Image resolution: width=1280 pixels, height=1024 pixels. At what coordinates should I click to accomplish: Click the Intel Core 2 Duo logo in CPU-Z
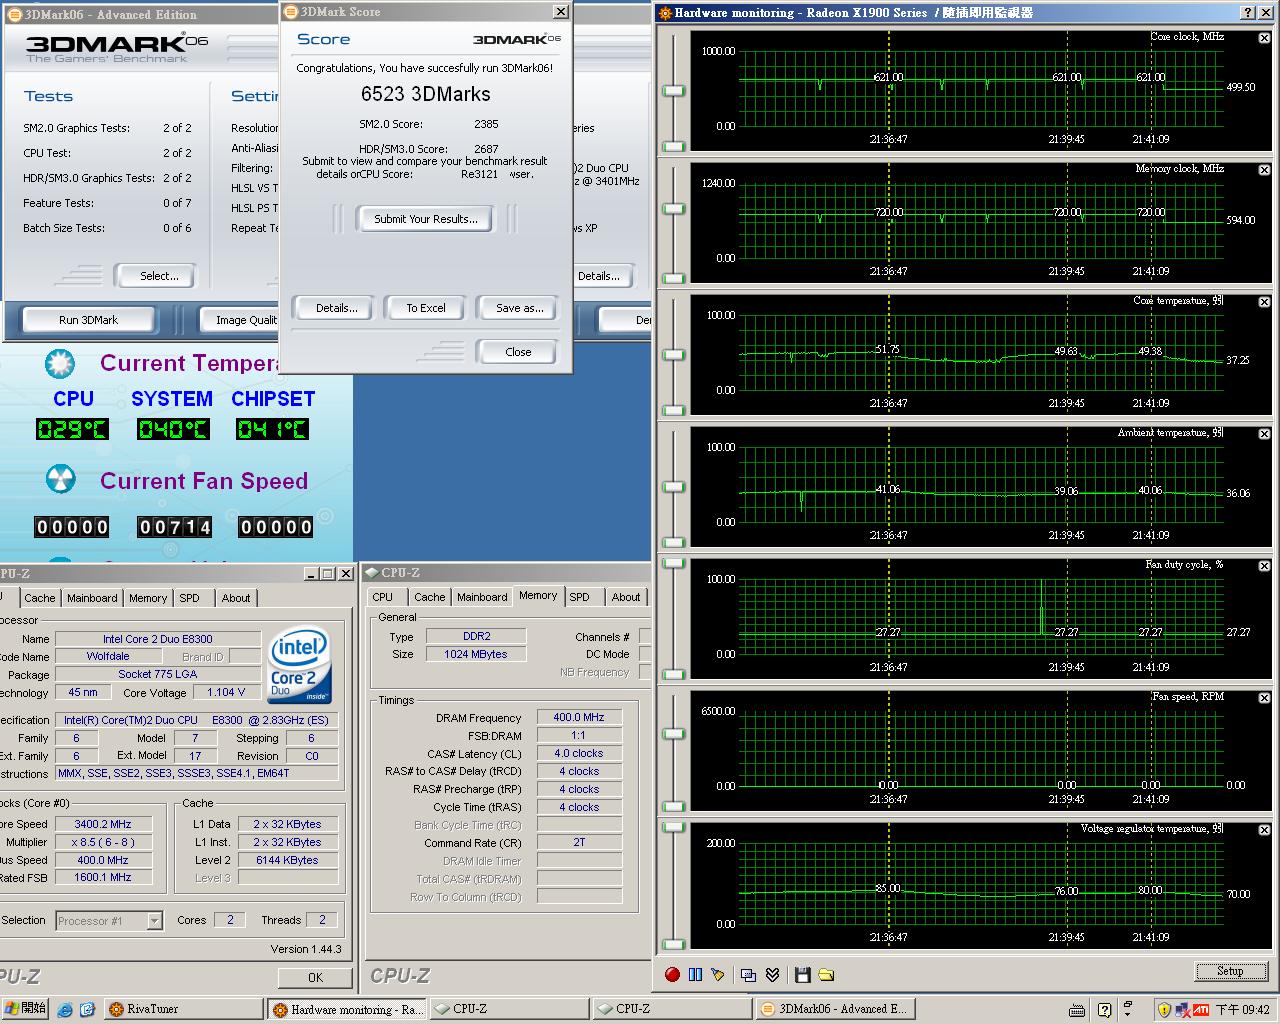pyautogui.click(x=300, y=665)
